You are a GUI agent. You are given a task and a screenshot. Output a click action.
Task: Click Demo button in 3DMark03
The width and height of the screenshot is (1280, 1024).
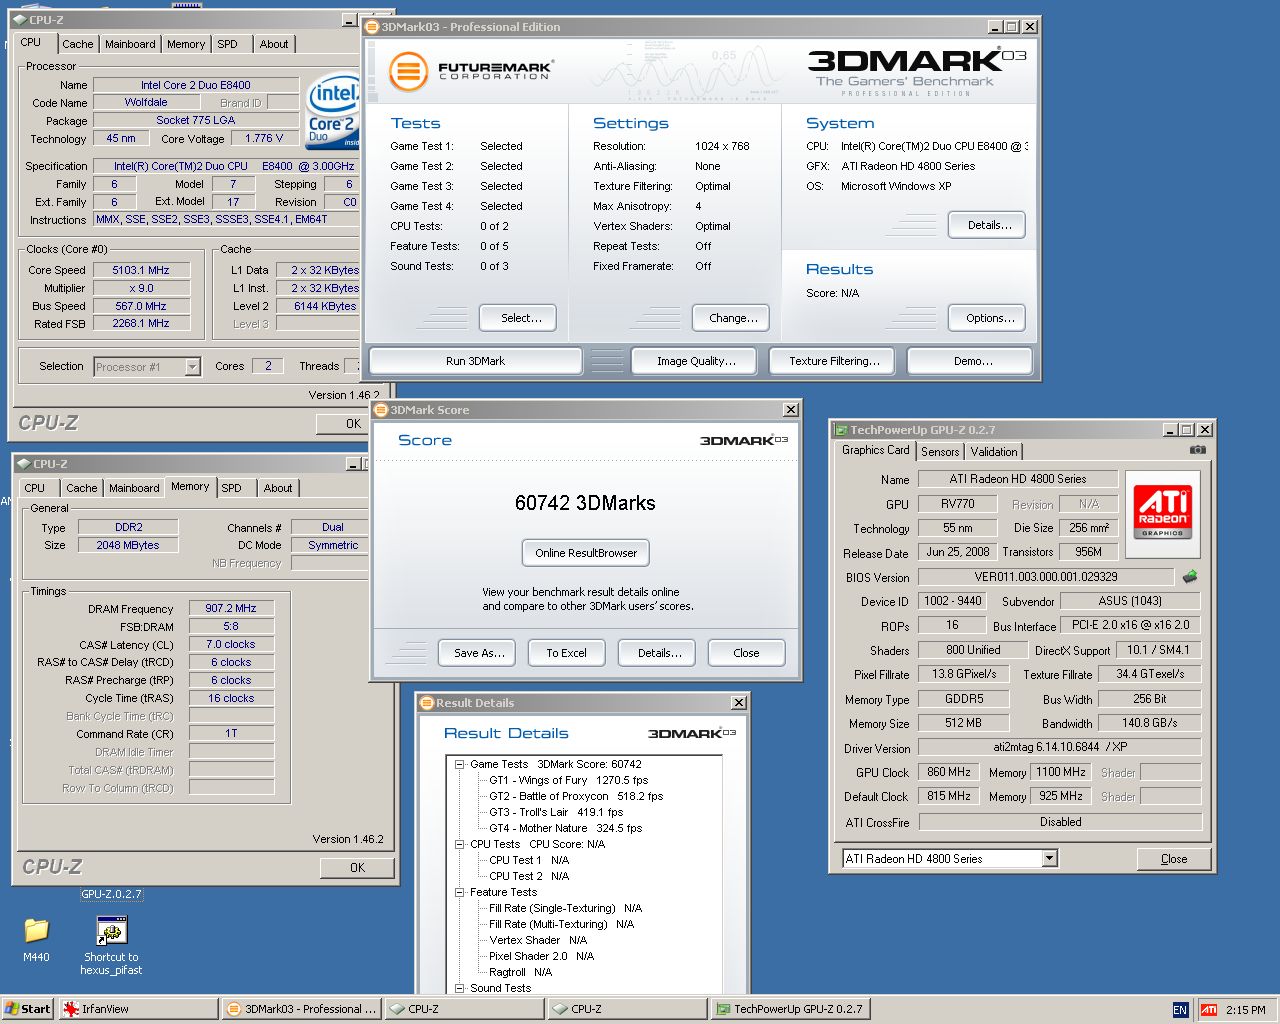pos(972,361)
